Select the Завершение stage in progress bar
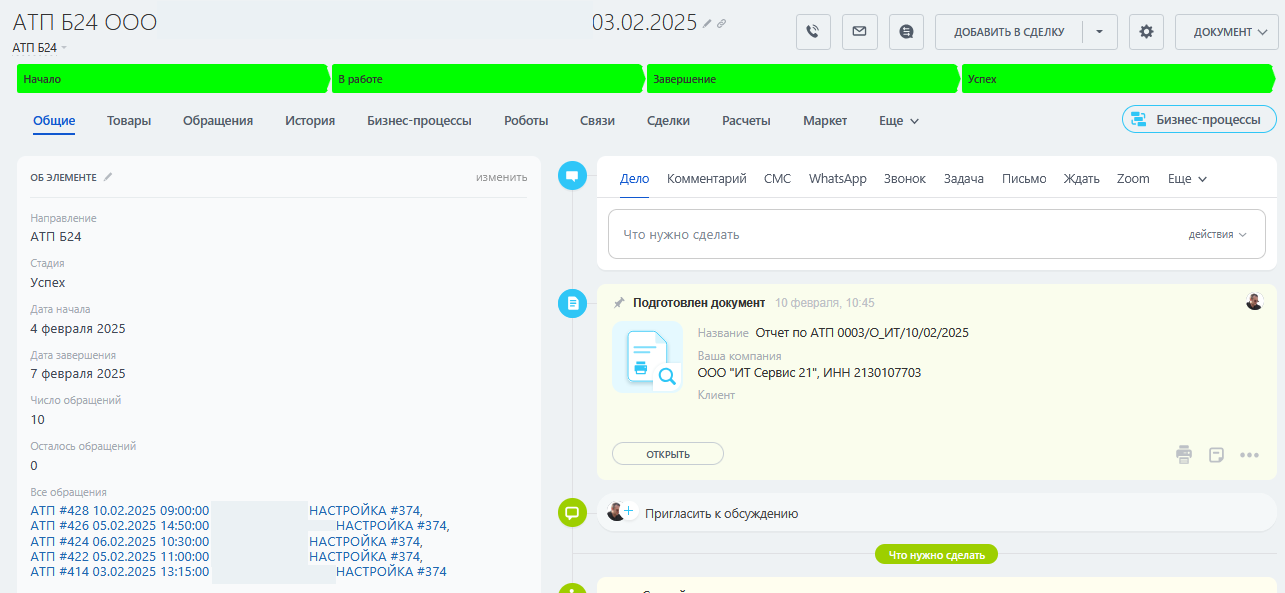Viewport: 1285px width, 593px height. (800, 79)
